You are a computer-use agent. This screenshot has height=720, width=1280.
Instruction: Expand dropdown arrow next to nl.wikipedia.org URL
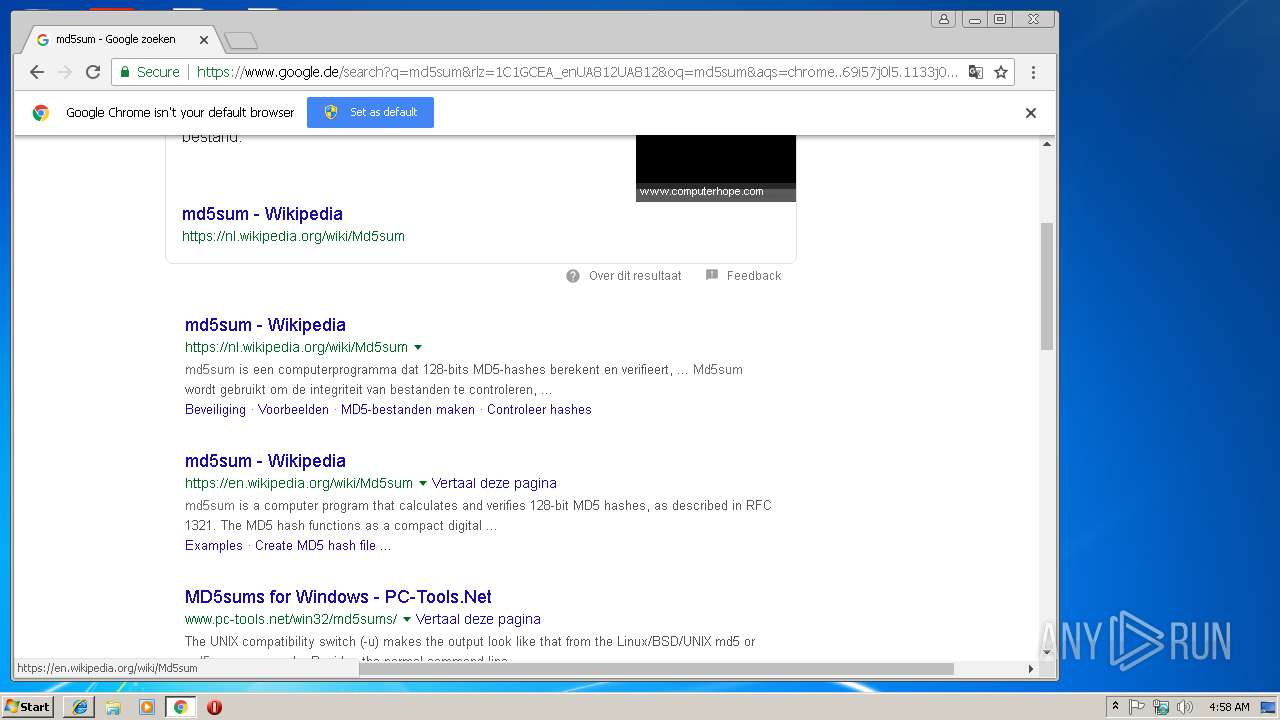pyautogui.click(x=418, y=347)
